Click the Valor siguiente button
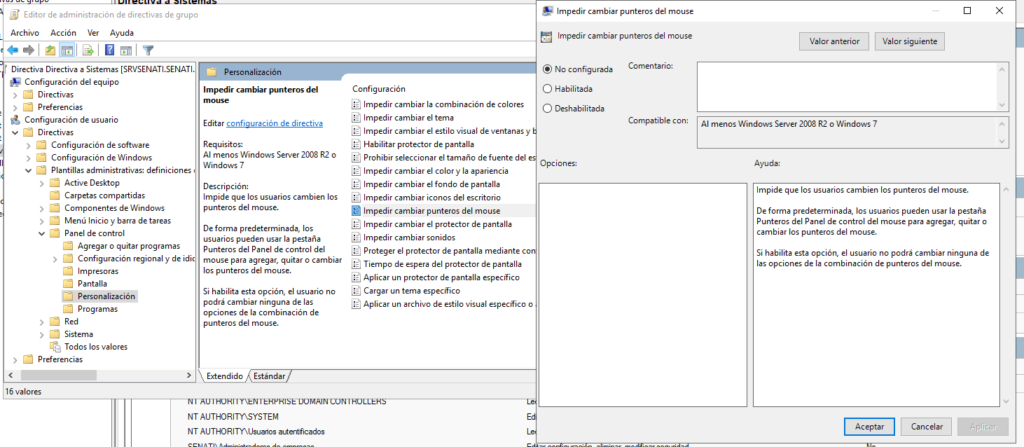Viewport: 1024px width, 447px height. coord(910,41)
